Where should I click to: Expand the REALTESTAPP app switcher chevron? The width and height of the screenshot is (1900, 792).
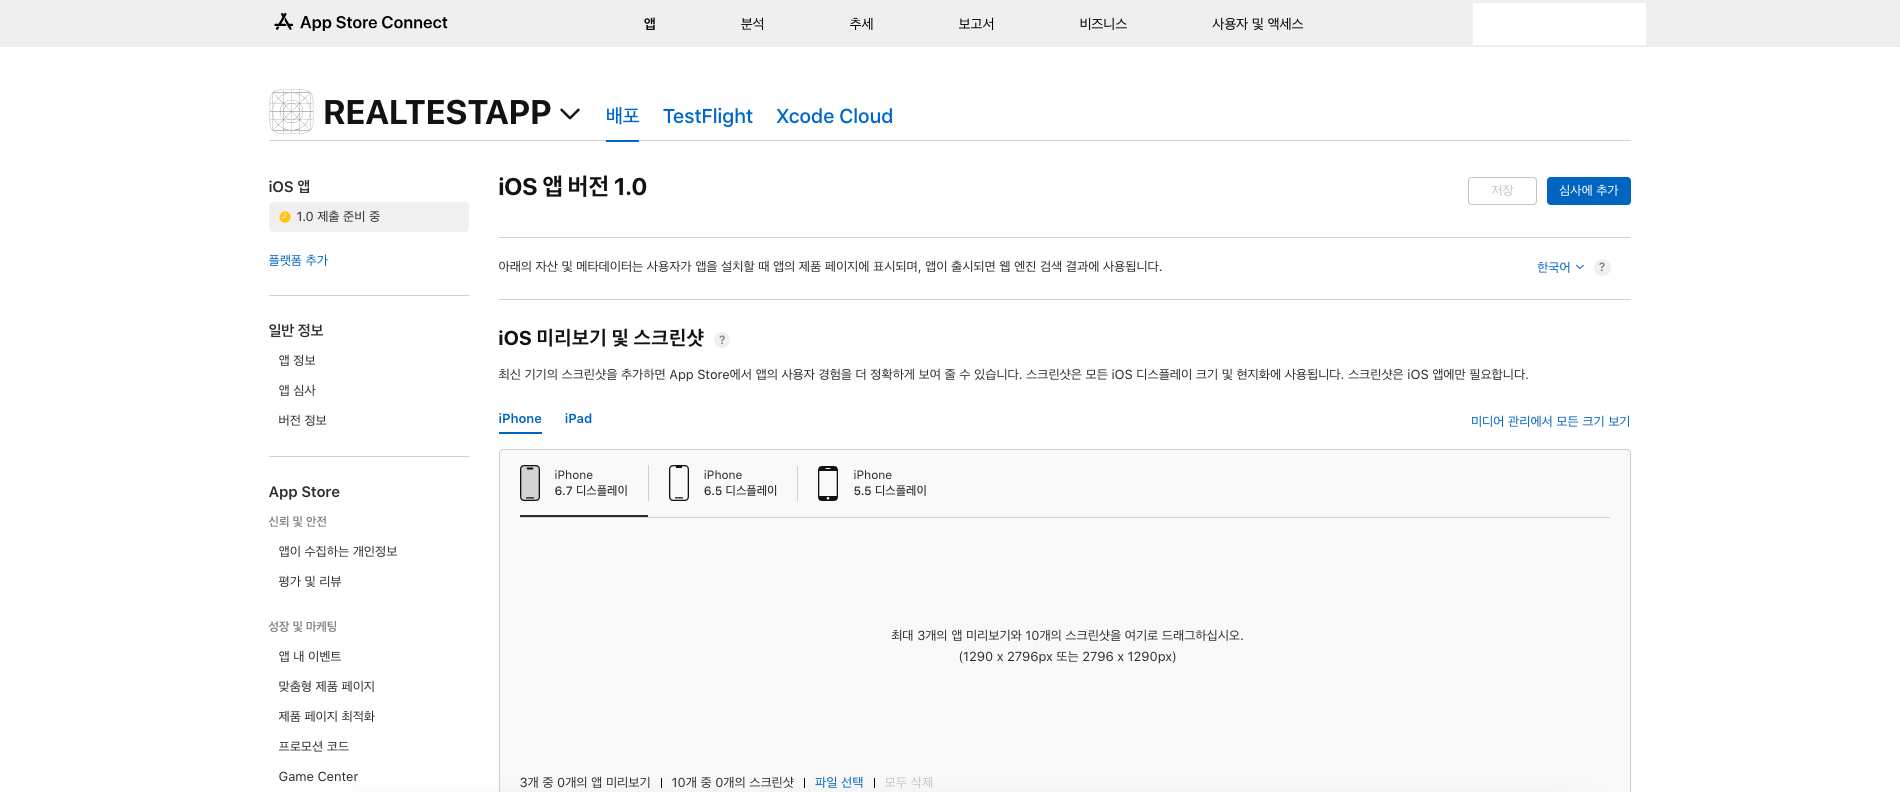(570, 114)
